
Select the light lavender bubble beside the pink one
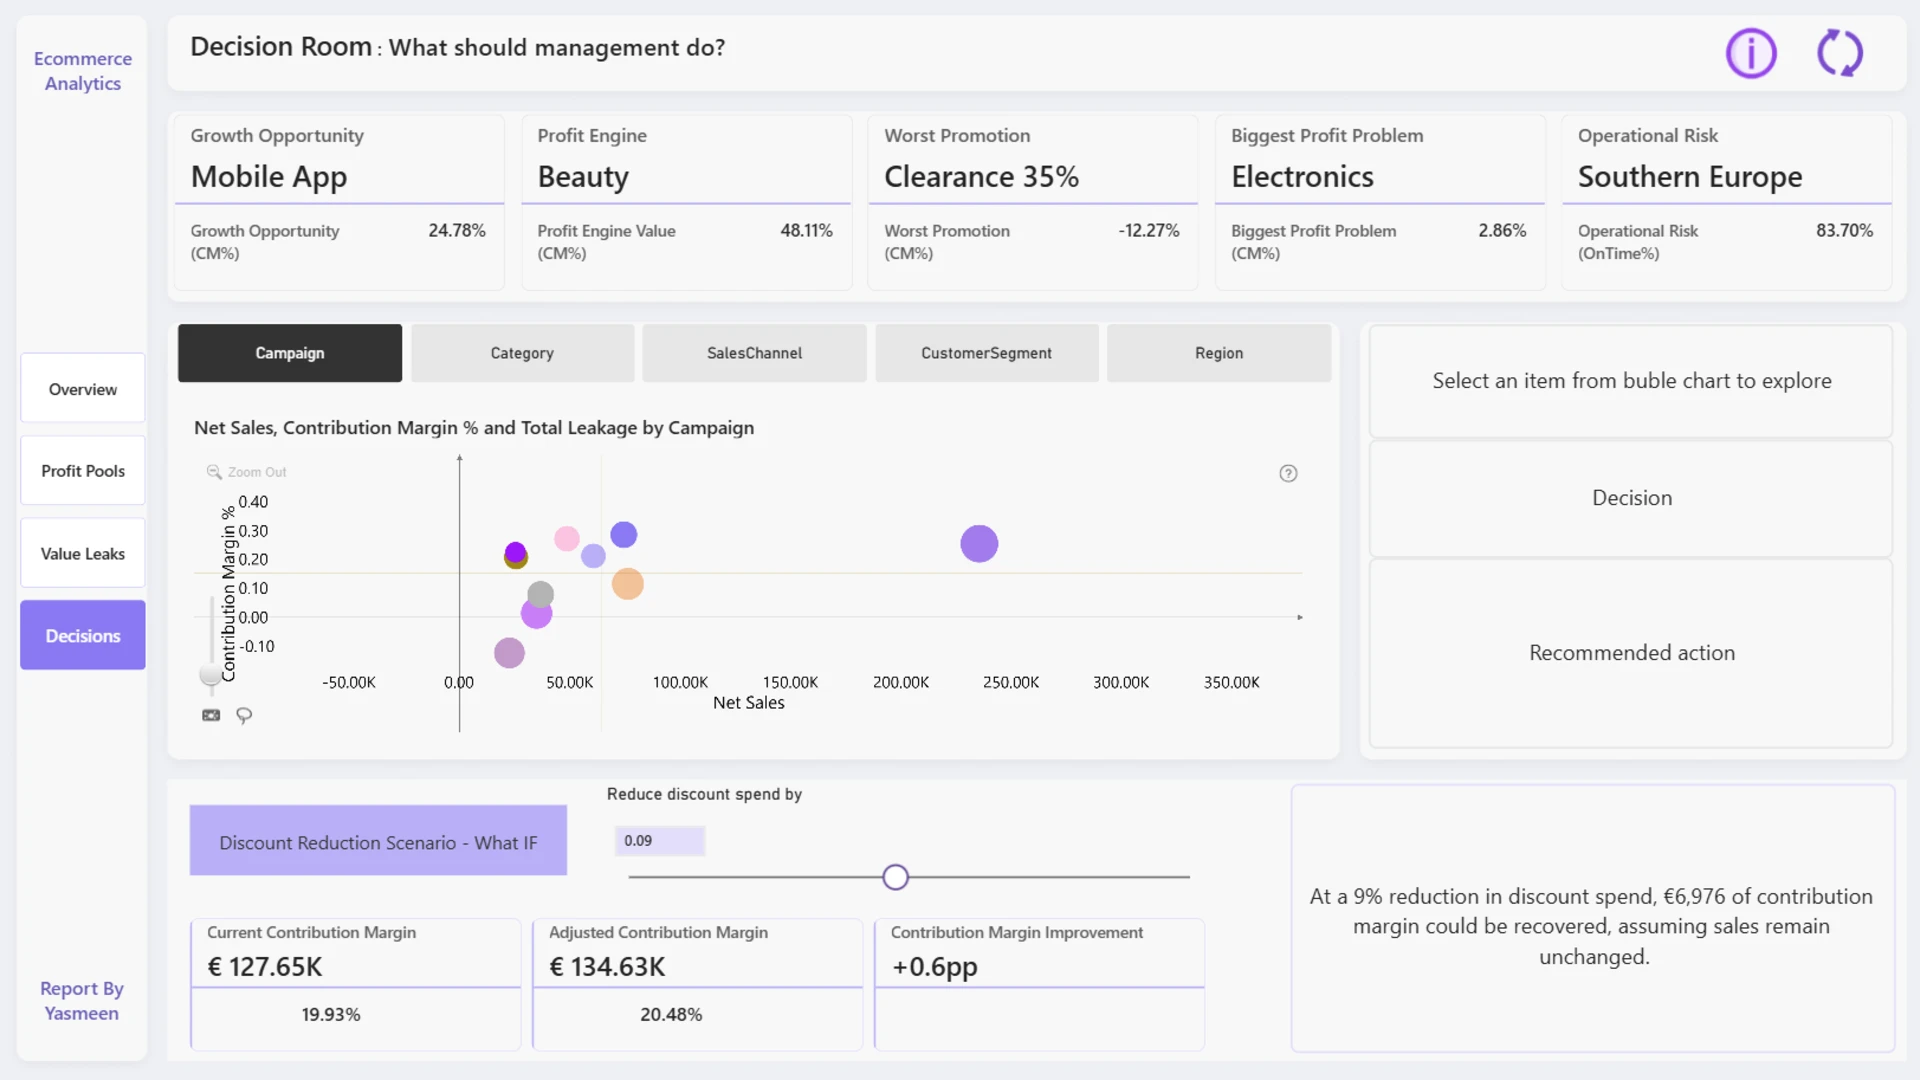[593, 556]
